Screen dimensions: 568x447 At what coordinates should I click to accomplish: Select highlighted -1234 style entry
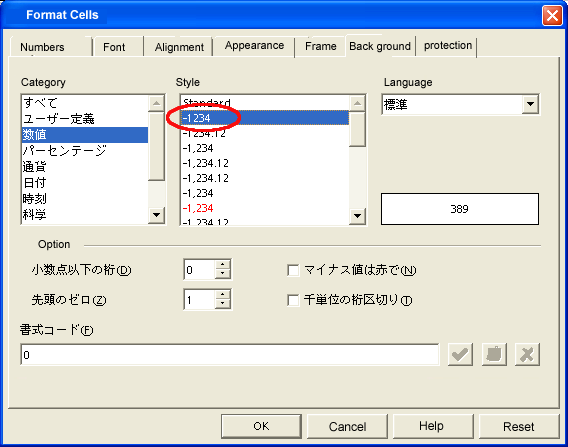coord(265,118)
